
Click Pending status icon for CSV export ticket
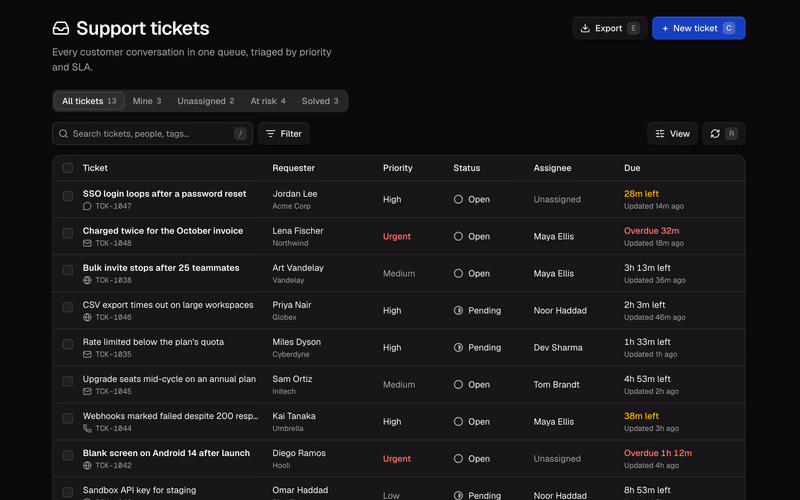pyautogui.click(x=458, y=310)
